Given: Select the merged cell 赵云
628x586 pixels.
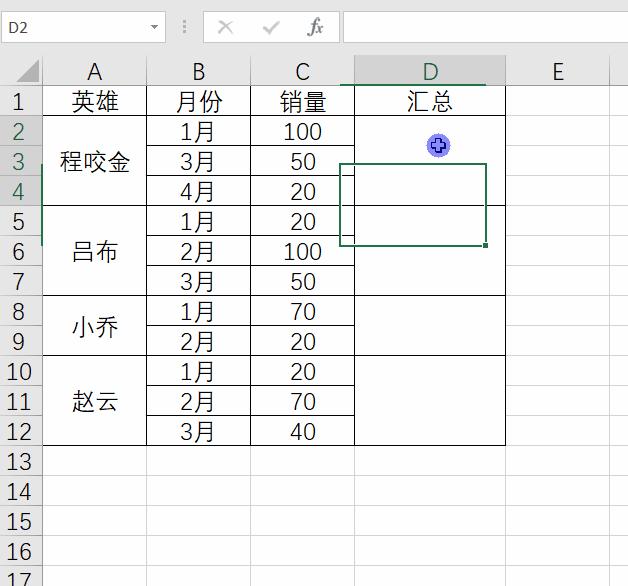Looking at the screenshot, I should point(95,401).
